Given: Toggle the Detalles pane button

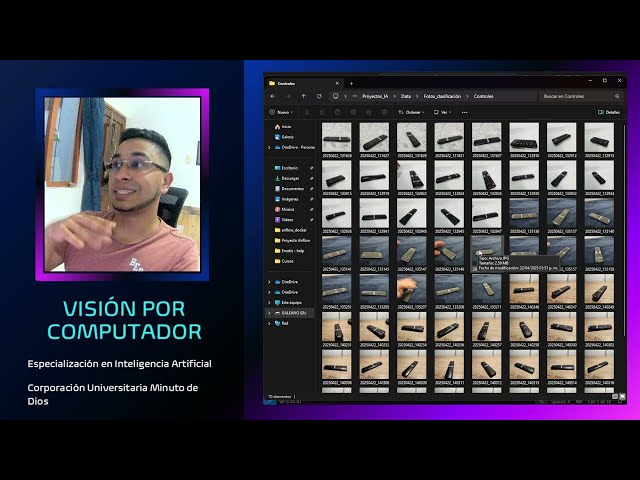Looking at the screenshot, I should click(609, 112).
